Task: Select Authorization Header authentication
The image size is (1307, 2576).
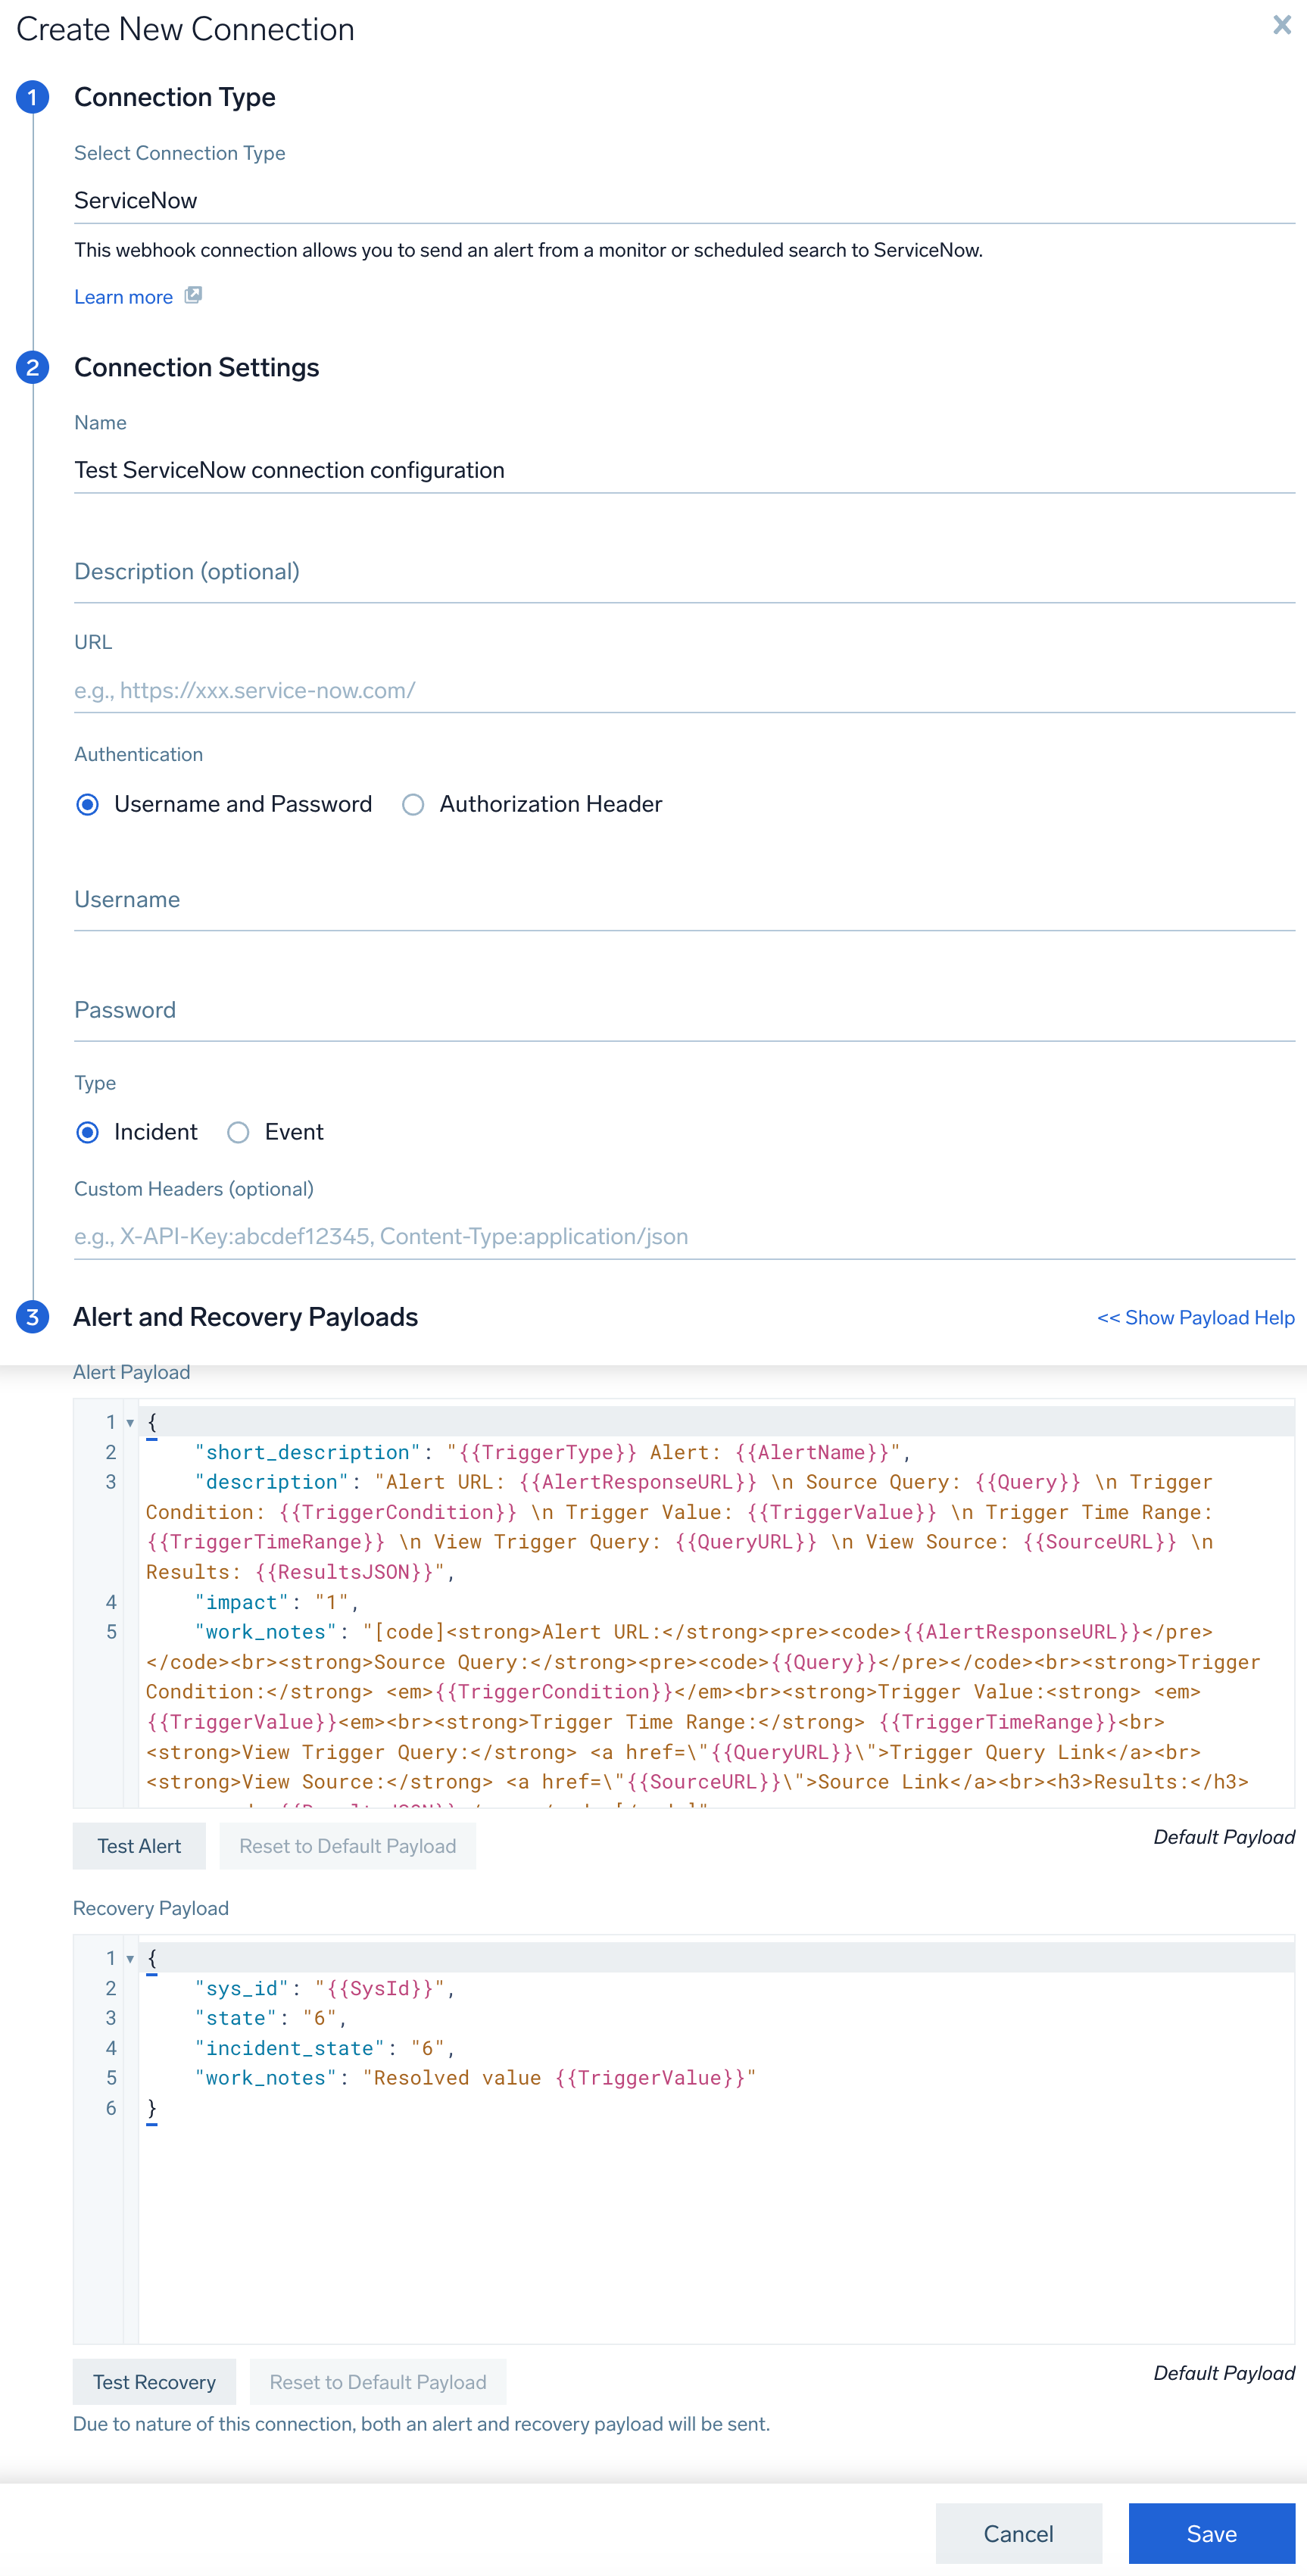Action: pyautogui.click(x=413, y=804)
